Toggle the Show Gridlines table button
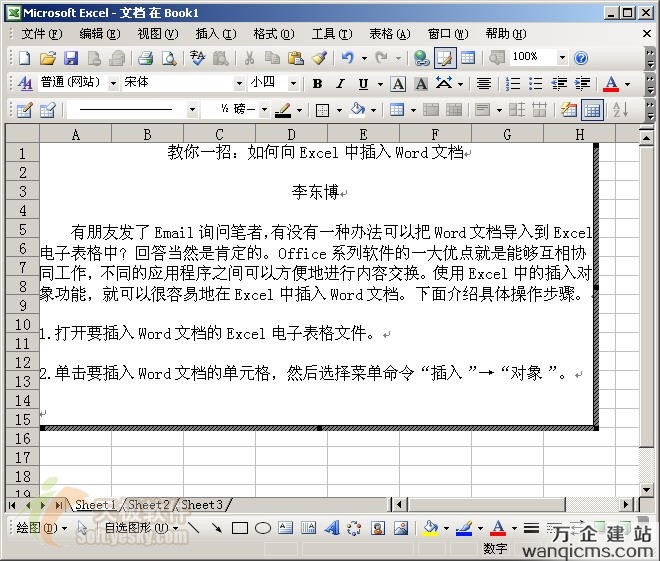Screen dimensions: 660x561 (x=592, y=110)
